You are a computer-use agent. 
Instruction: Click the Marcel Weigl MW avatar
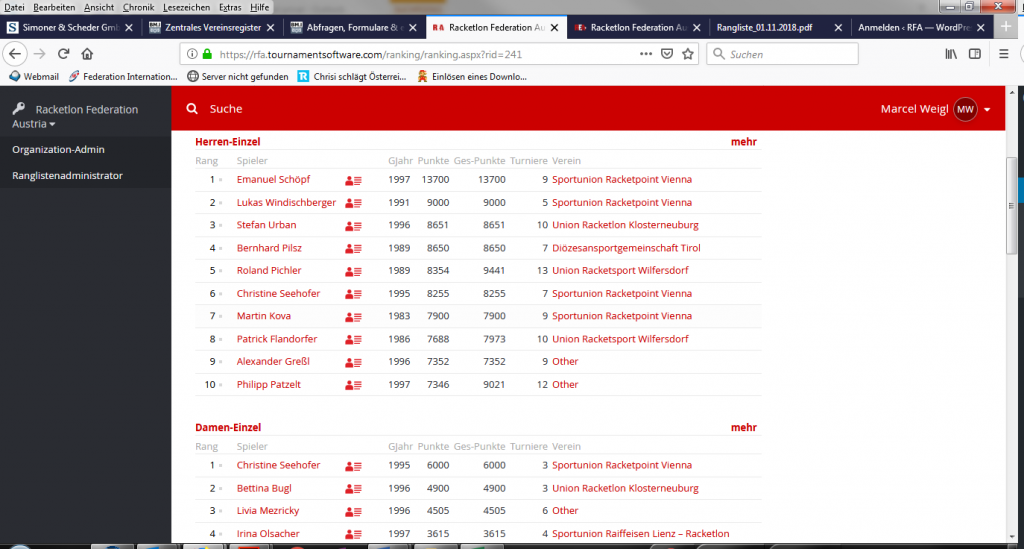pyautogui.click(x=965, y=109)
